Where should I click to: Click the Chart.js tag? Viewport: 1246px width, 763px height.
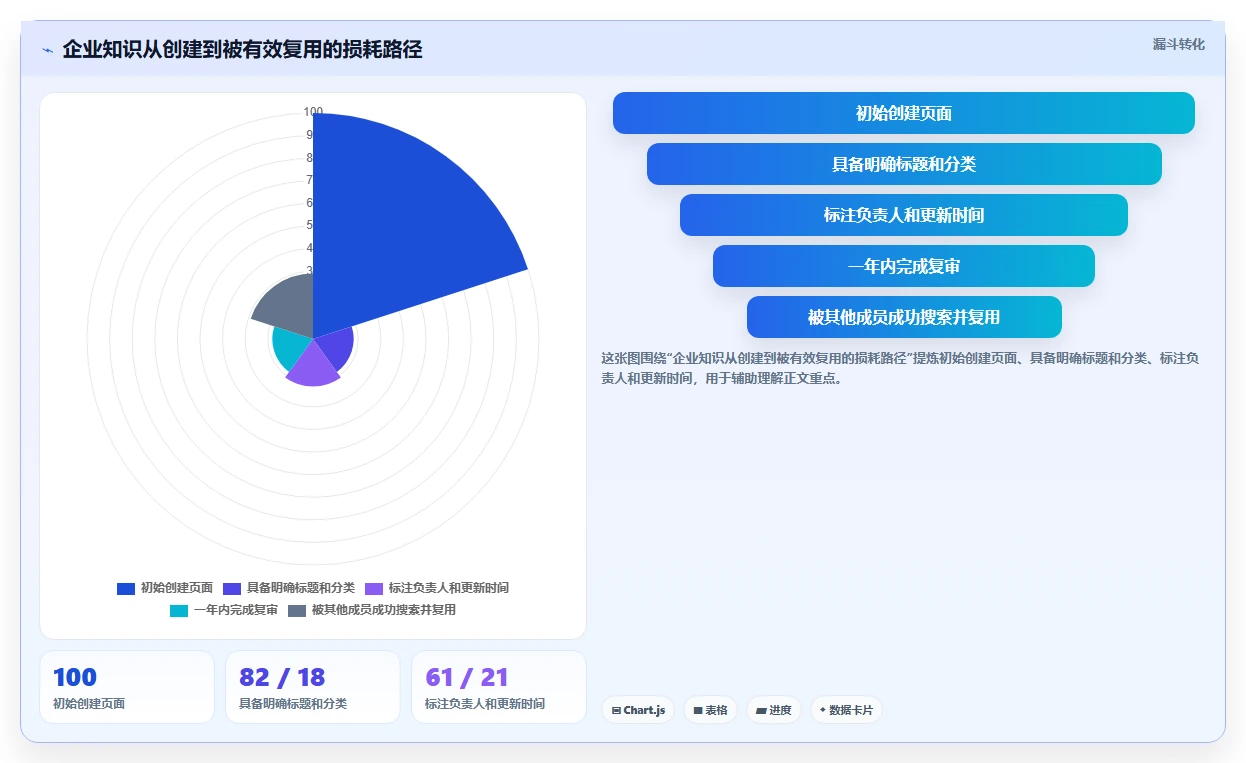tap(638, 710)
